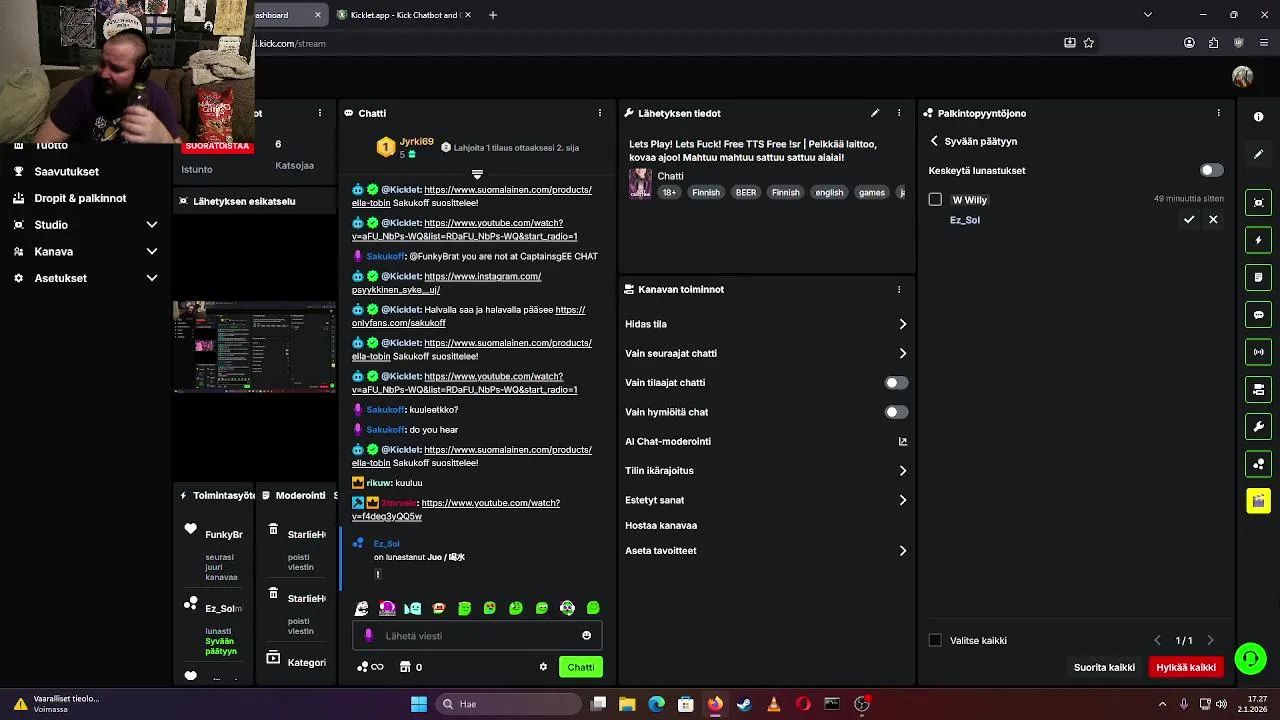Toggle the moderation log sidebar icon
Image resolution: width=1280 pixels, height=720 pixels.
point(1259,277)
